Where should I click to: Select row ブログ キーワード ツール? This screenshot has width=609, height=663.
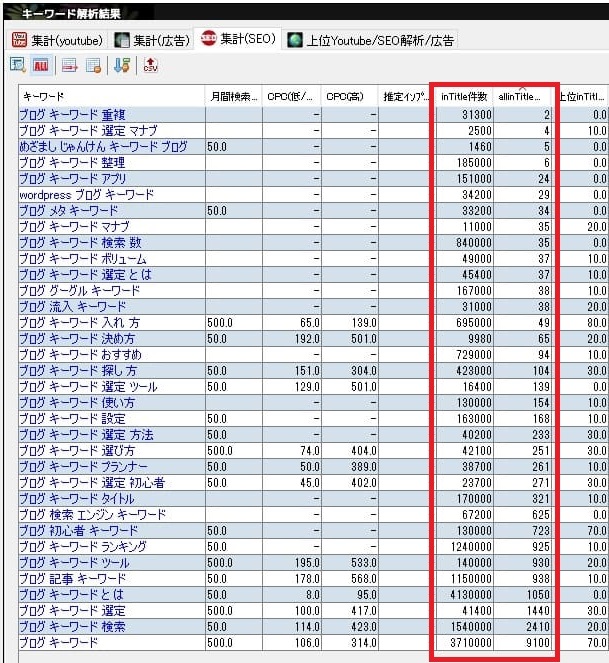(x=313, y=563)
